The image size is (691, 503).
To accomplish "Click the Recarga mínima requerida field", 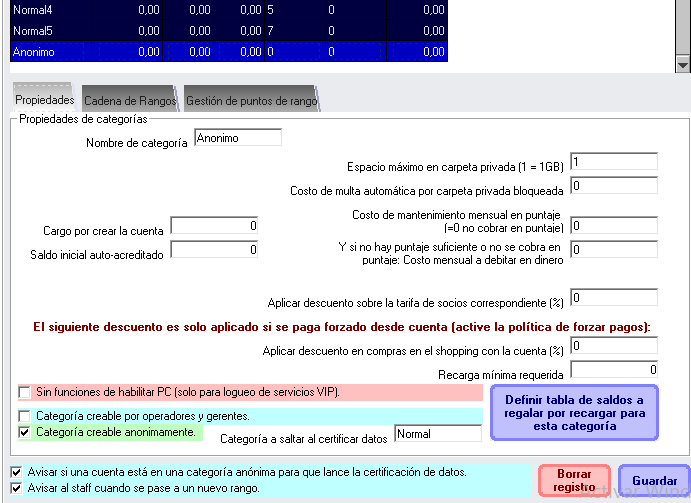I will tap(614, 369).
